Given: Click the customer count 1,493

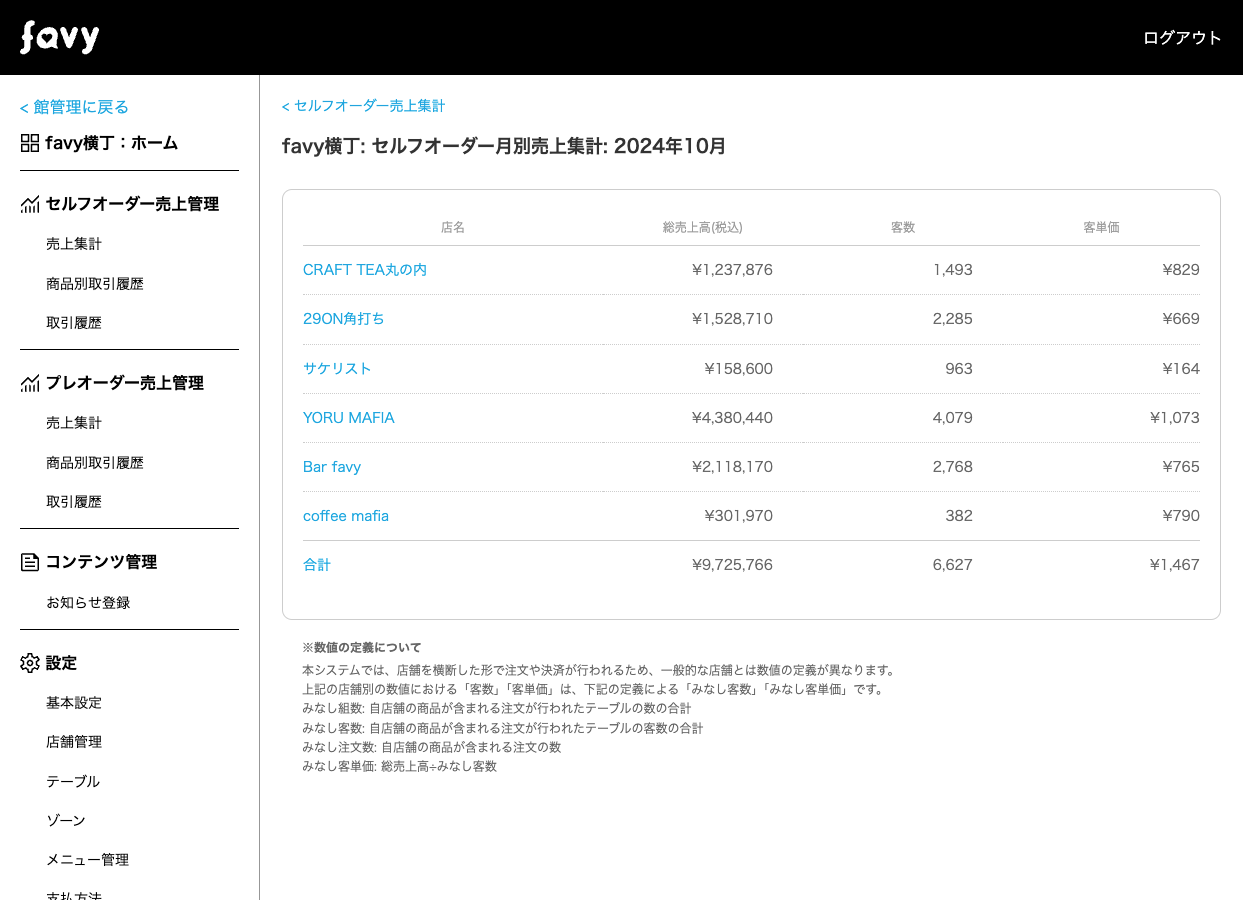Looking at the screenshot, I should point(953,270).
